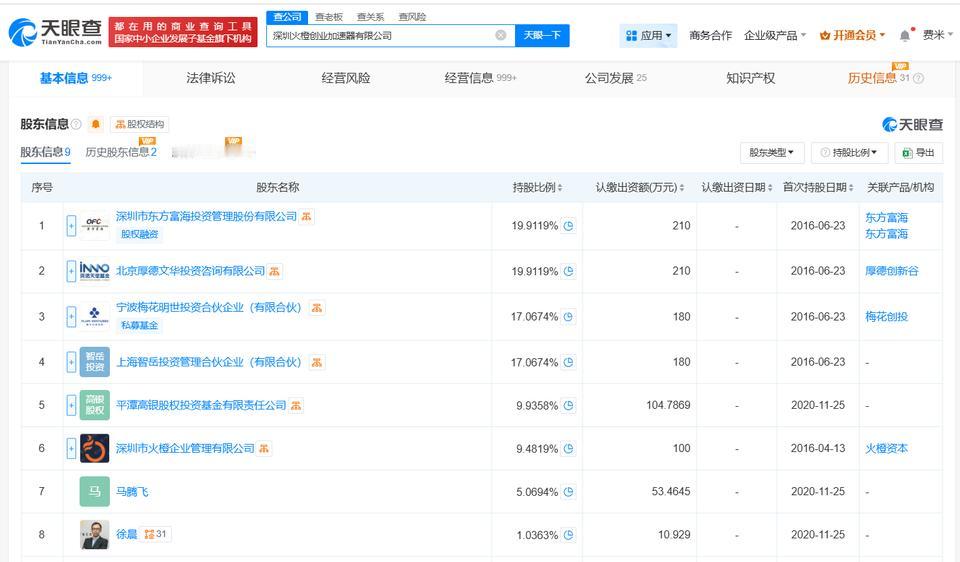Click 徐晨's profile photo
Viewport: 960px width, 562px height.
coord(94,534)
